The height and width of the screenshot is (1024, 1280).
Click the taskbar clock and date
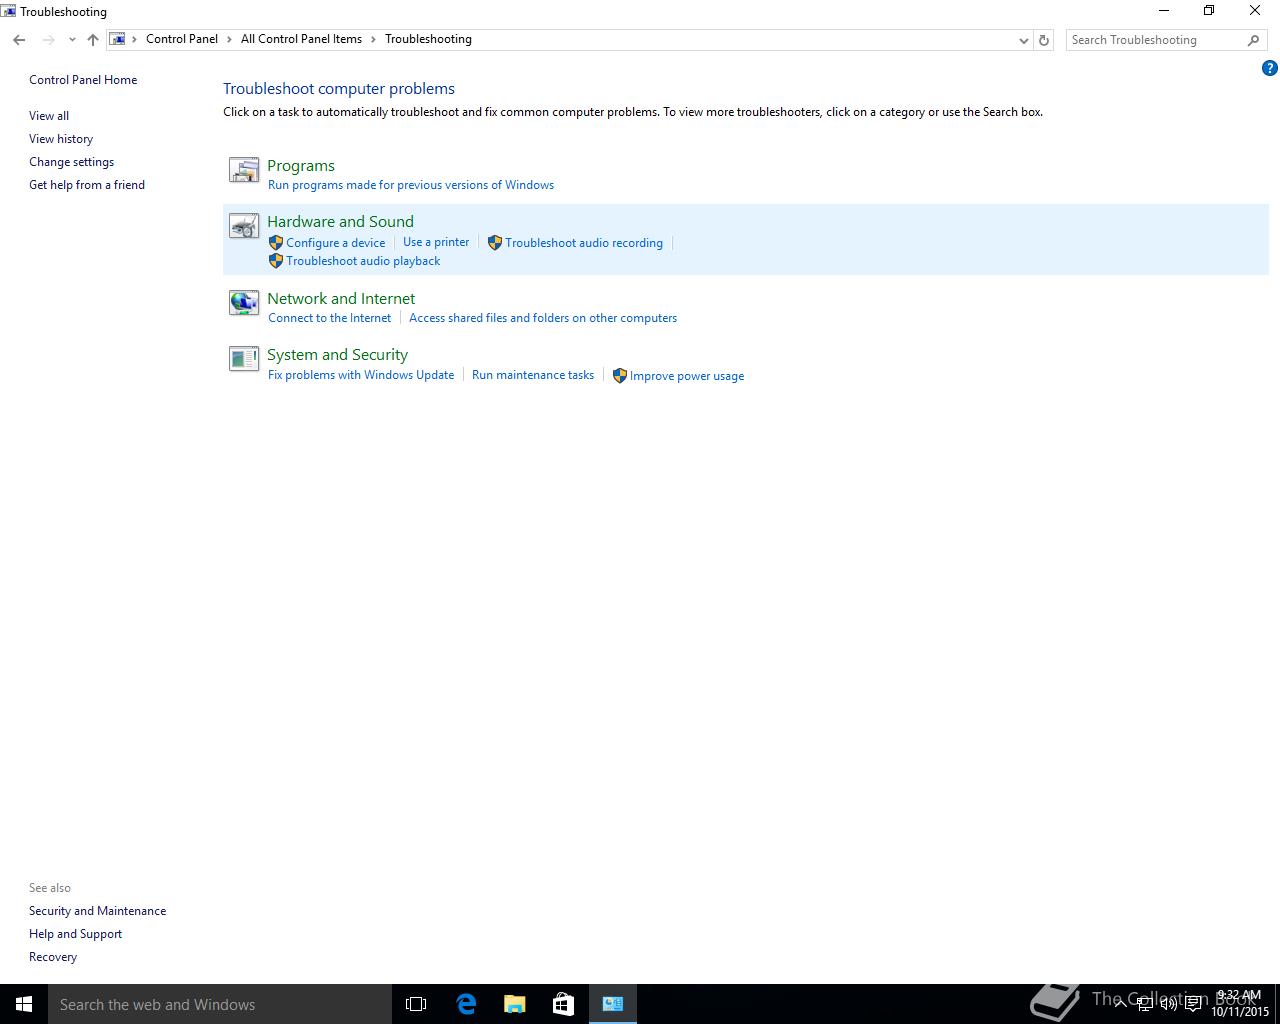click(1240, 1004)
